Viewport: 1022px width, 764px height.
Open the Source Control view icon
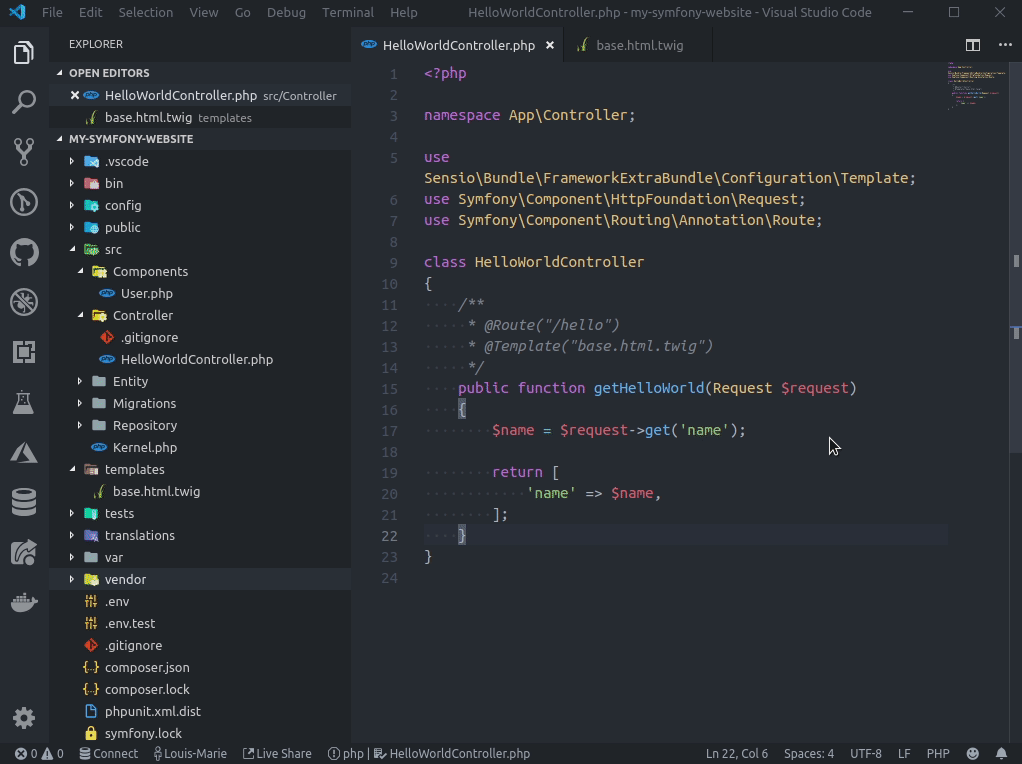point(24,152)
